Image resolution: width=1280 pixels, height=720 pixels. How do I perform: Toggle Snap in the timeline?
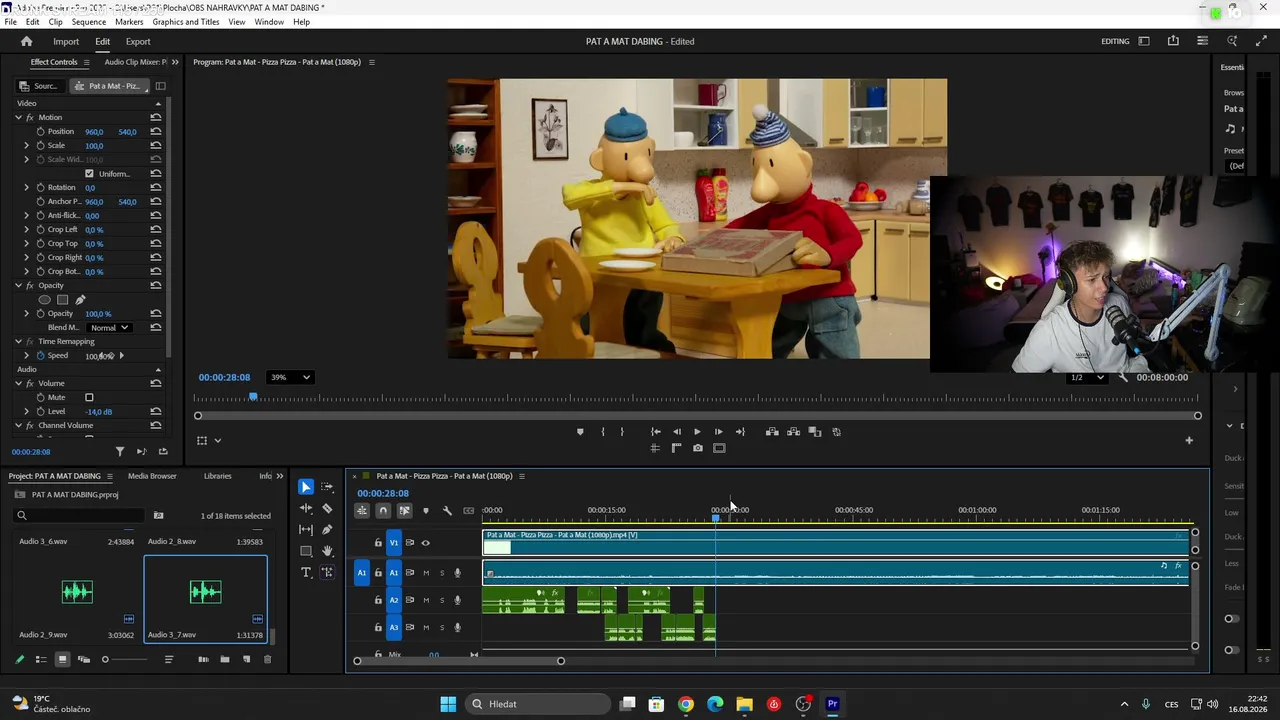coord(383,511)
